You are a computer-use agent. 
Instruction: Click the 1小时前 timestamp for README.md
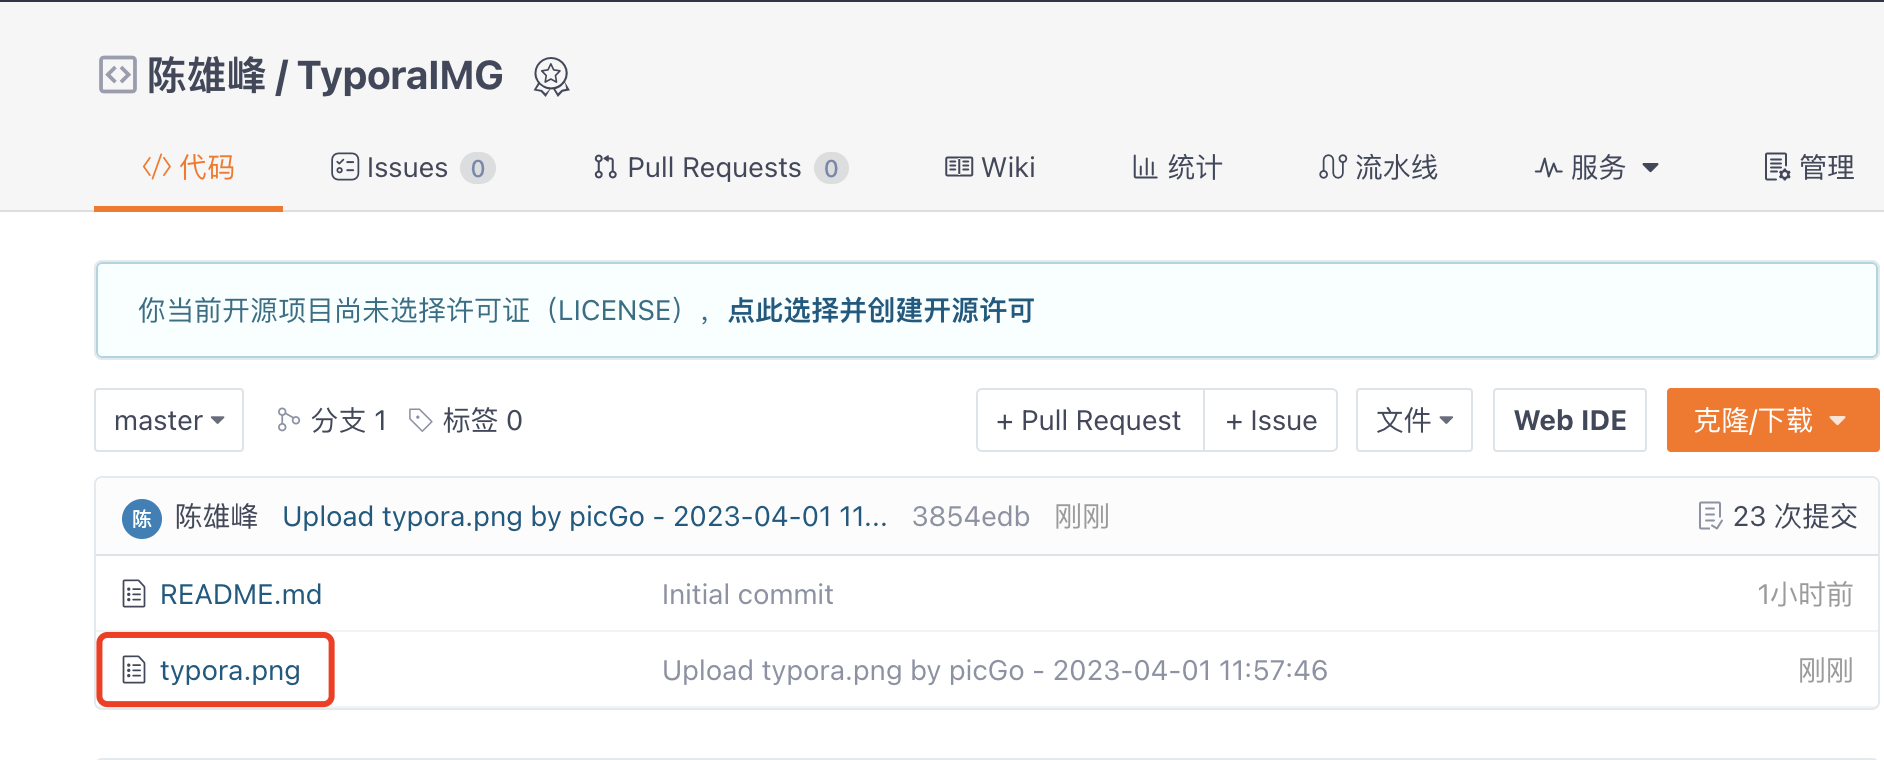[1805, 595]
